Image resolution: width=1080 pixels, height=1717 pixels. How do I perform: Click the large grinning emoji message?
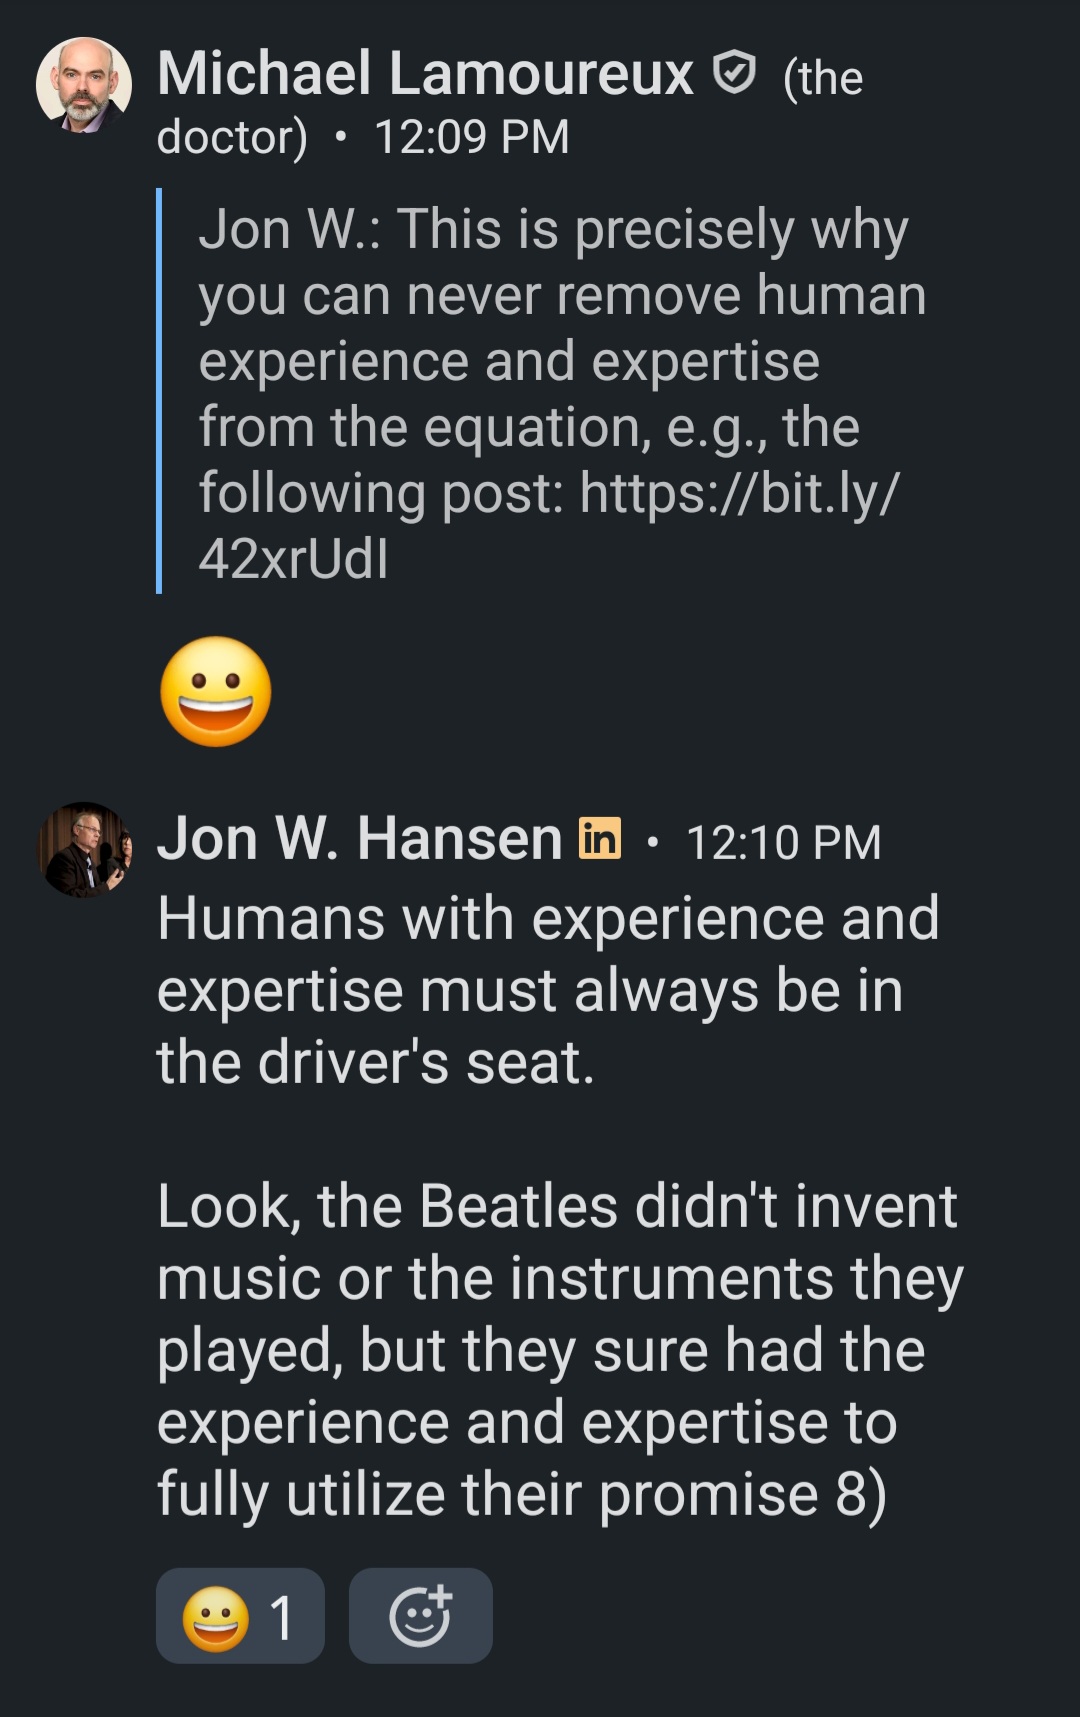pos(216,692)
